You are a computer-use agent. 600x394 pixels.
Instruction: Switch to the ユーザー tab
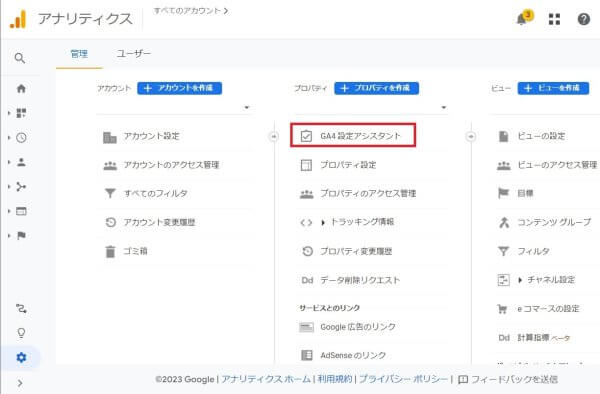134,54
